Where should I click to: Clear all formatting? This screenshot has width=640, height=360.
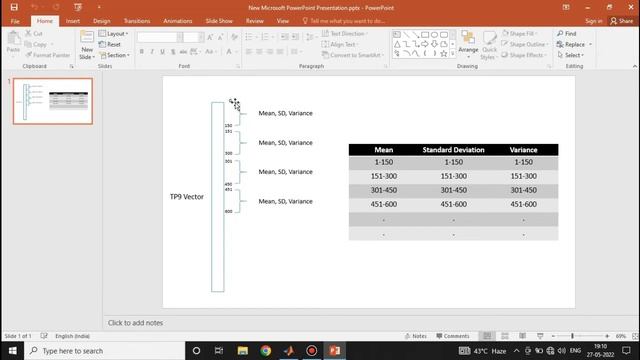[x=234, y=37]
